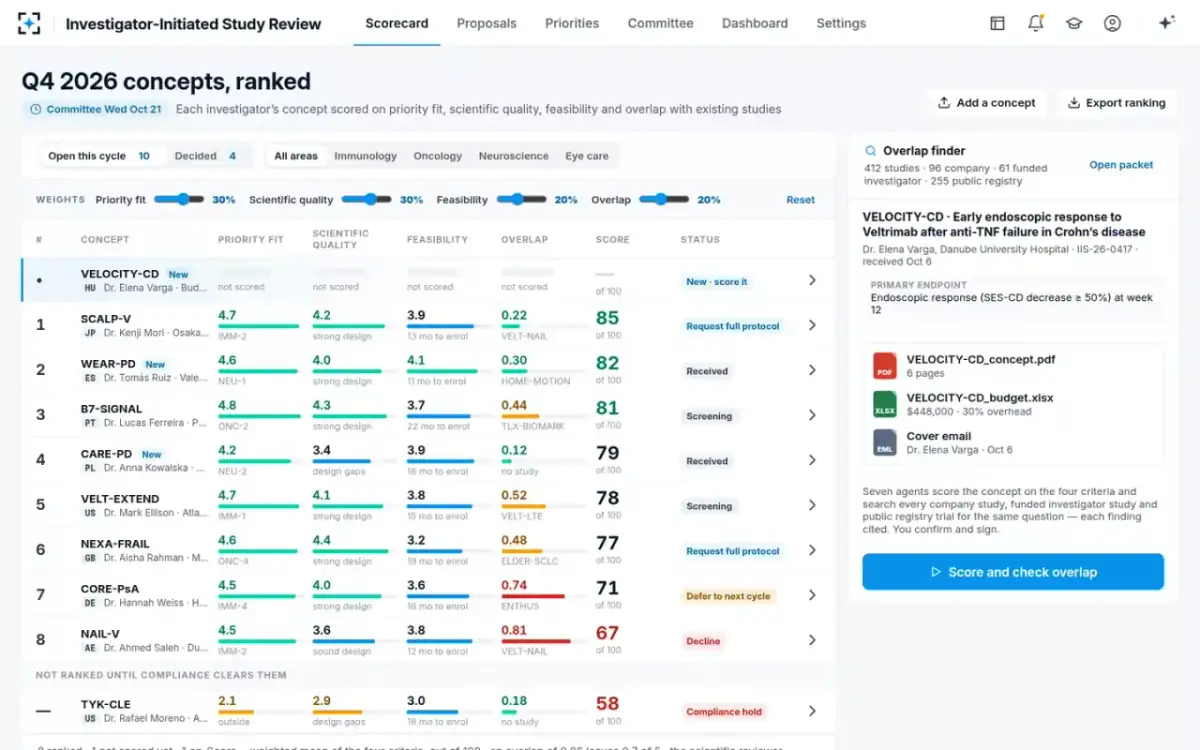Open packet link
The width and height of the screenshot is (1200, 750).
[1121, 165]
